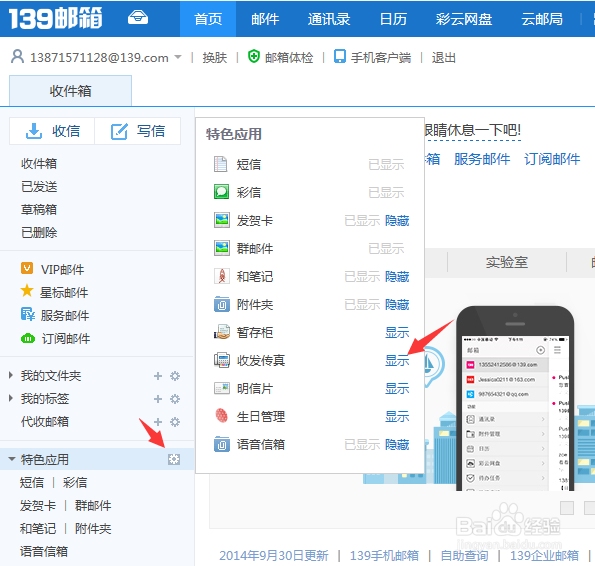Click the 暂存柜 icon in popup
595x566 pixels.
click(222, 332)
